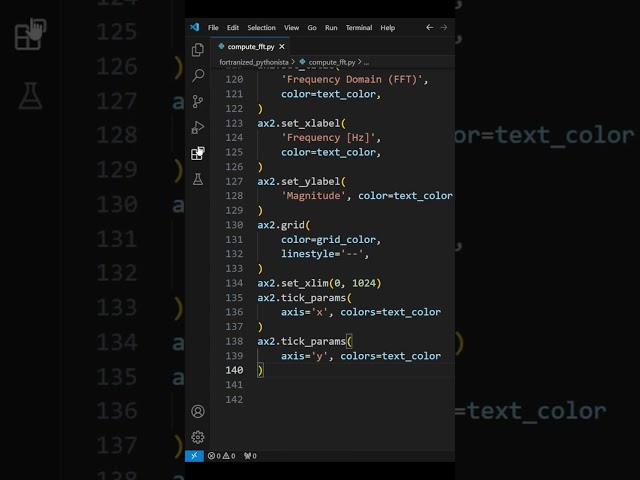The image size is (640, 480).
Task: Click color=text_color on line 125
Action: [328, 152]
